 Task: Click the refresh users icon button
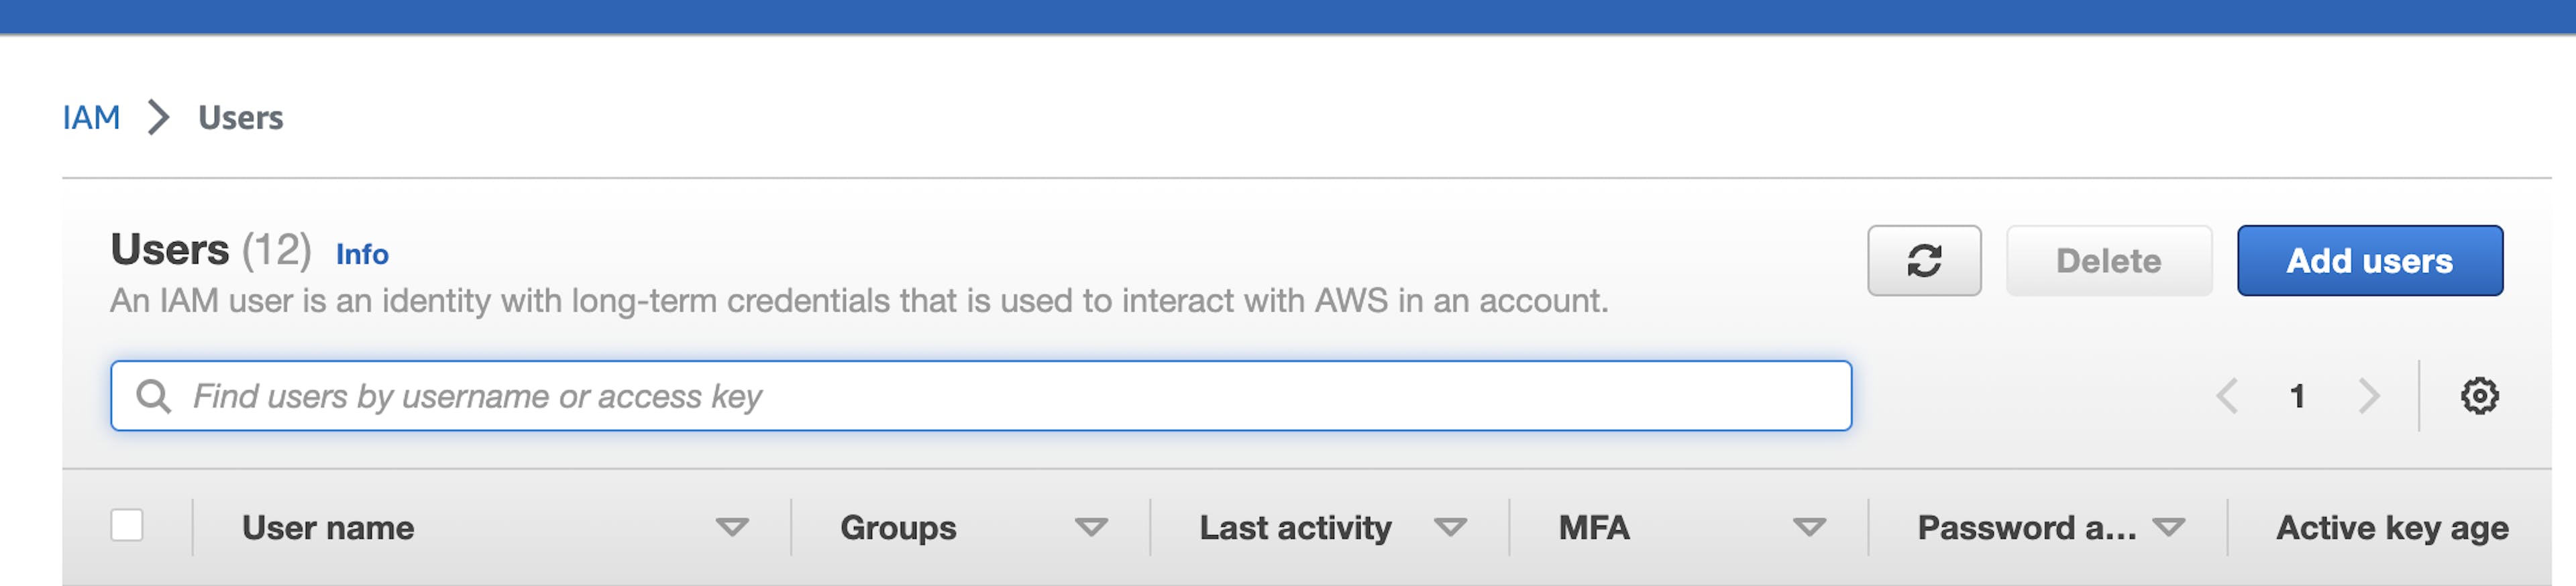point(1923,260)
